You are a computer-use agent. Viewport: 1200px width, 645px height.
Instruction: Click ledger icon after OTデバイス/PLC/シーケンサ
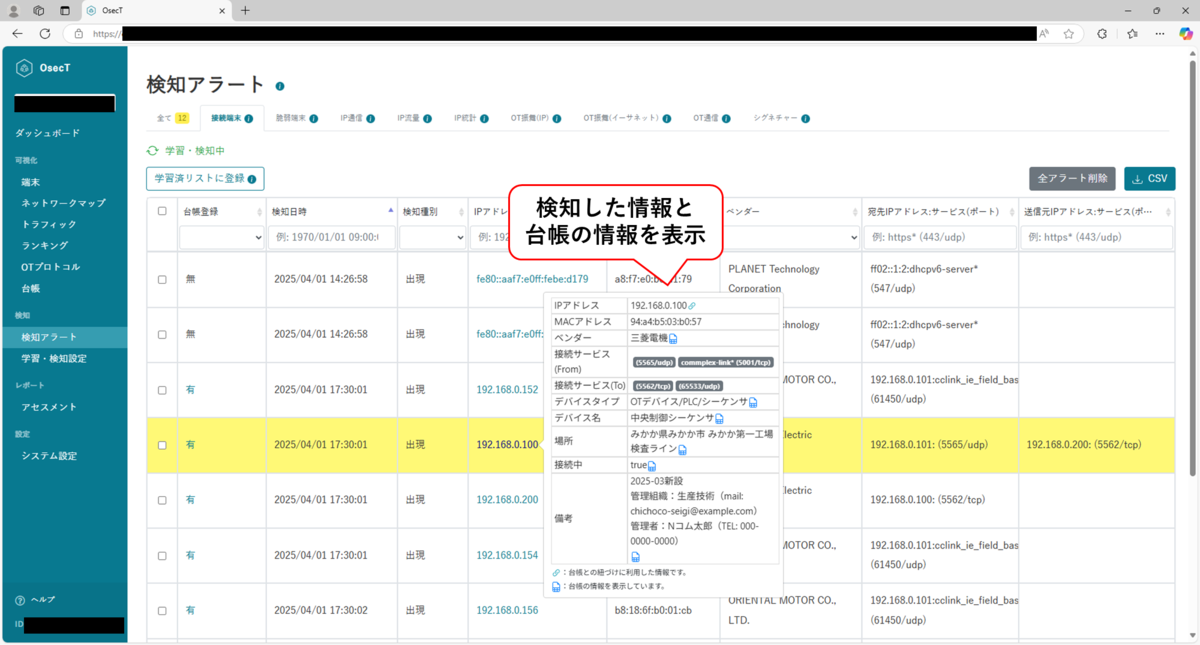pyautogui.click(x=753, y=402)
